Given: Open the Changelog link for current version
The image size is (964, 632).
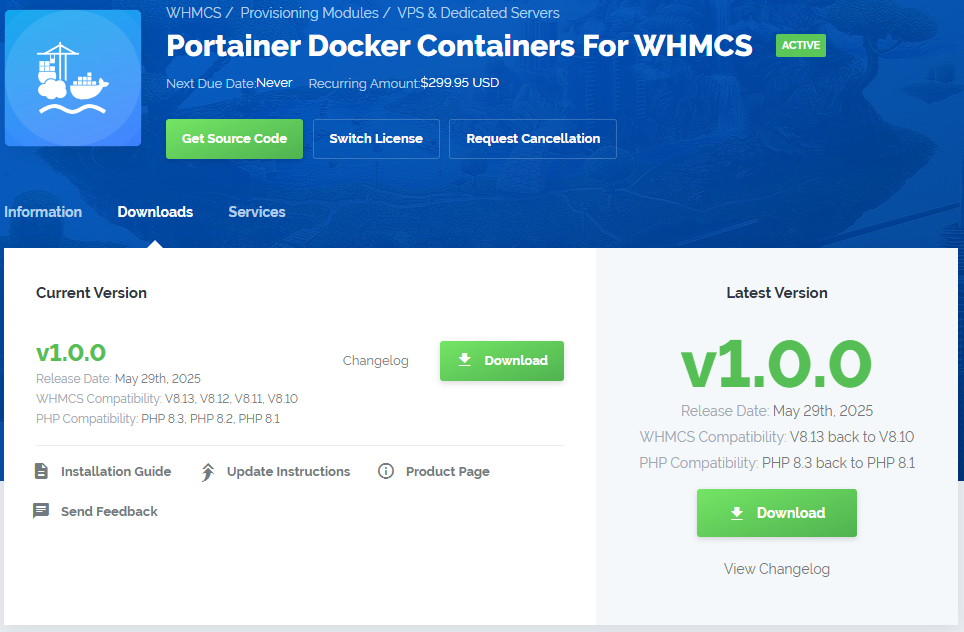Looking at the screenshot, I should [376, 361].
